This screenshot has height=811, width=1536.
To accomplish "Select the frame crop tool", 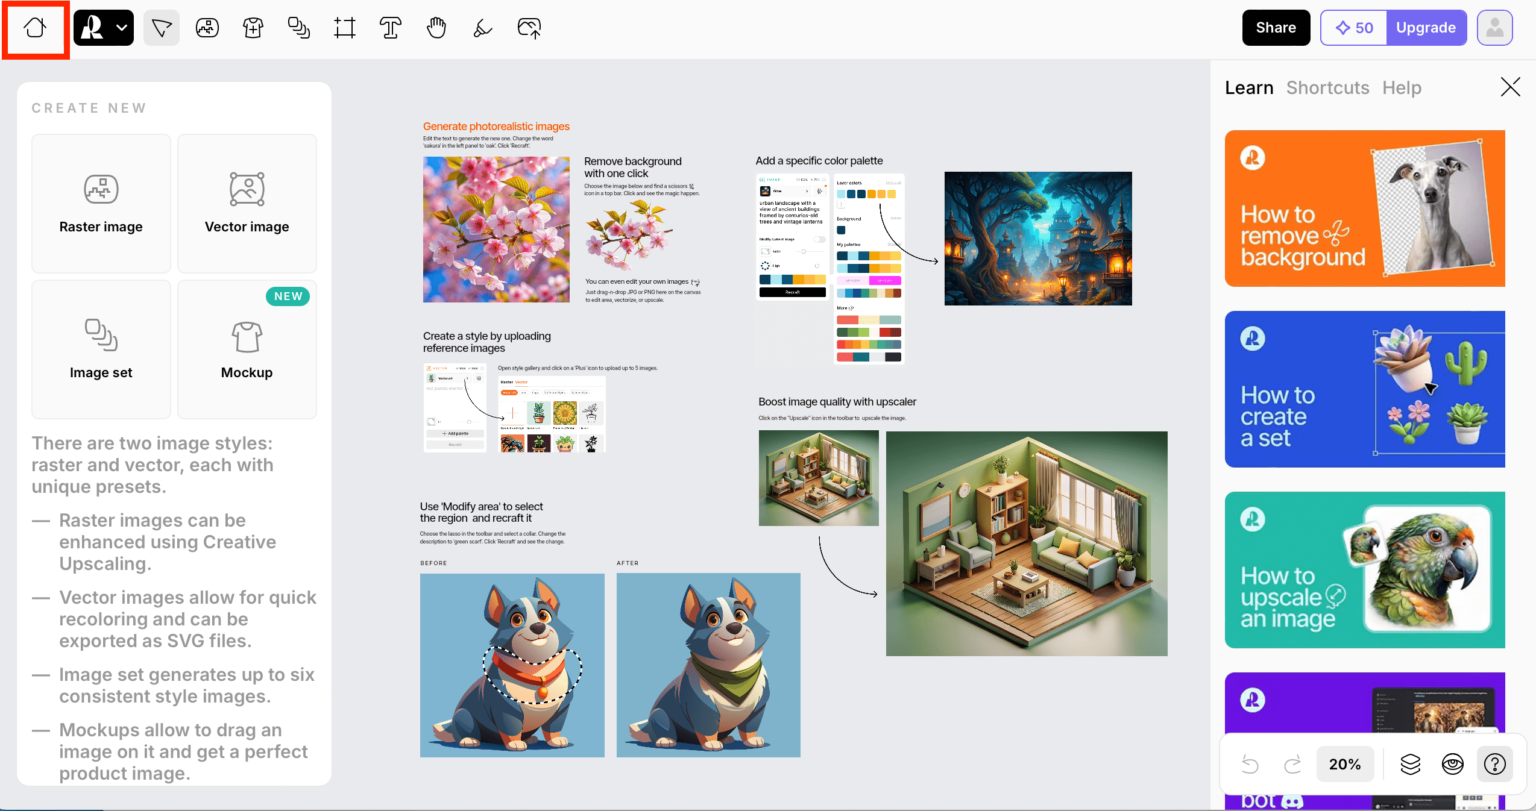I will [x=345, y=28].
